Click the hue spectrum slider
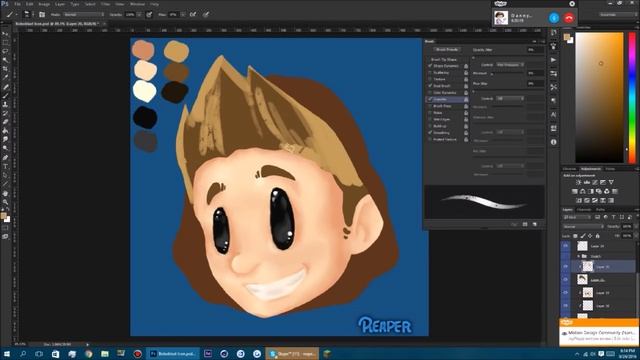The image size is (640, 360). pyautogui.click(x=632, y=98)
